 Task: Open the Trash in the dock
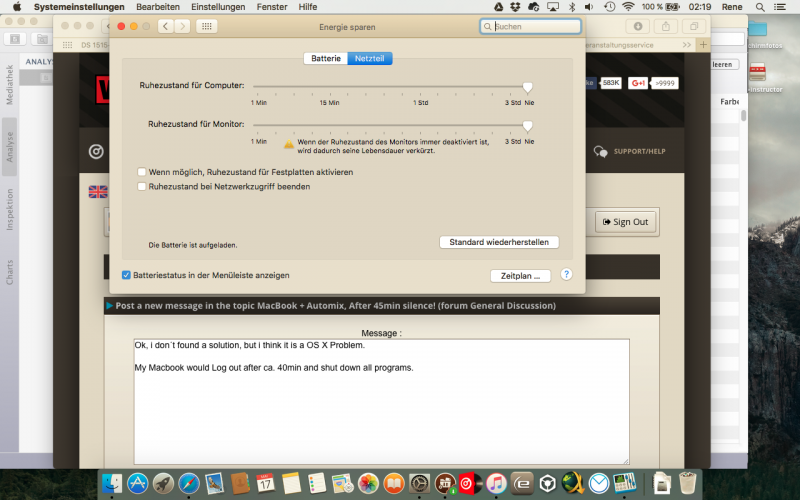pyautogui.click(x=688, y=483)
